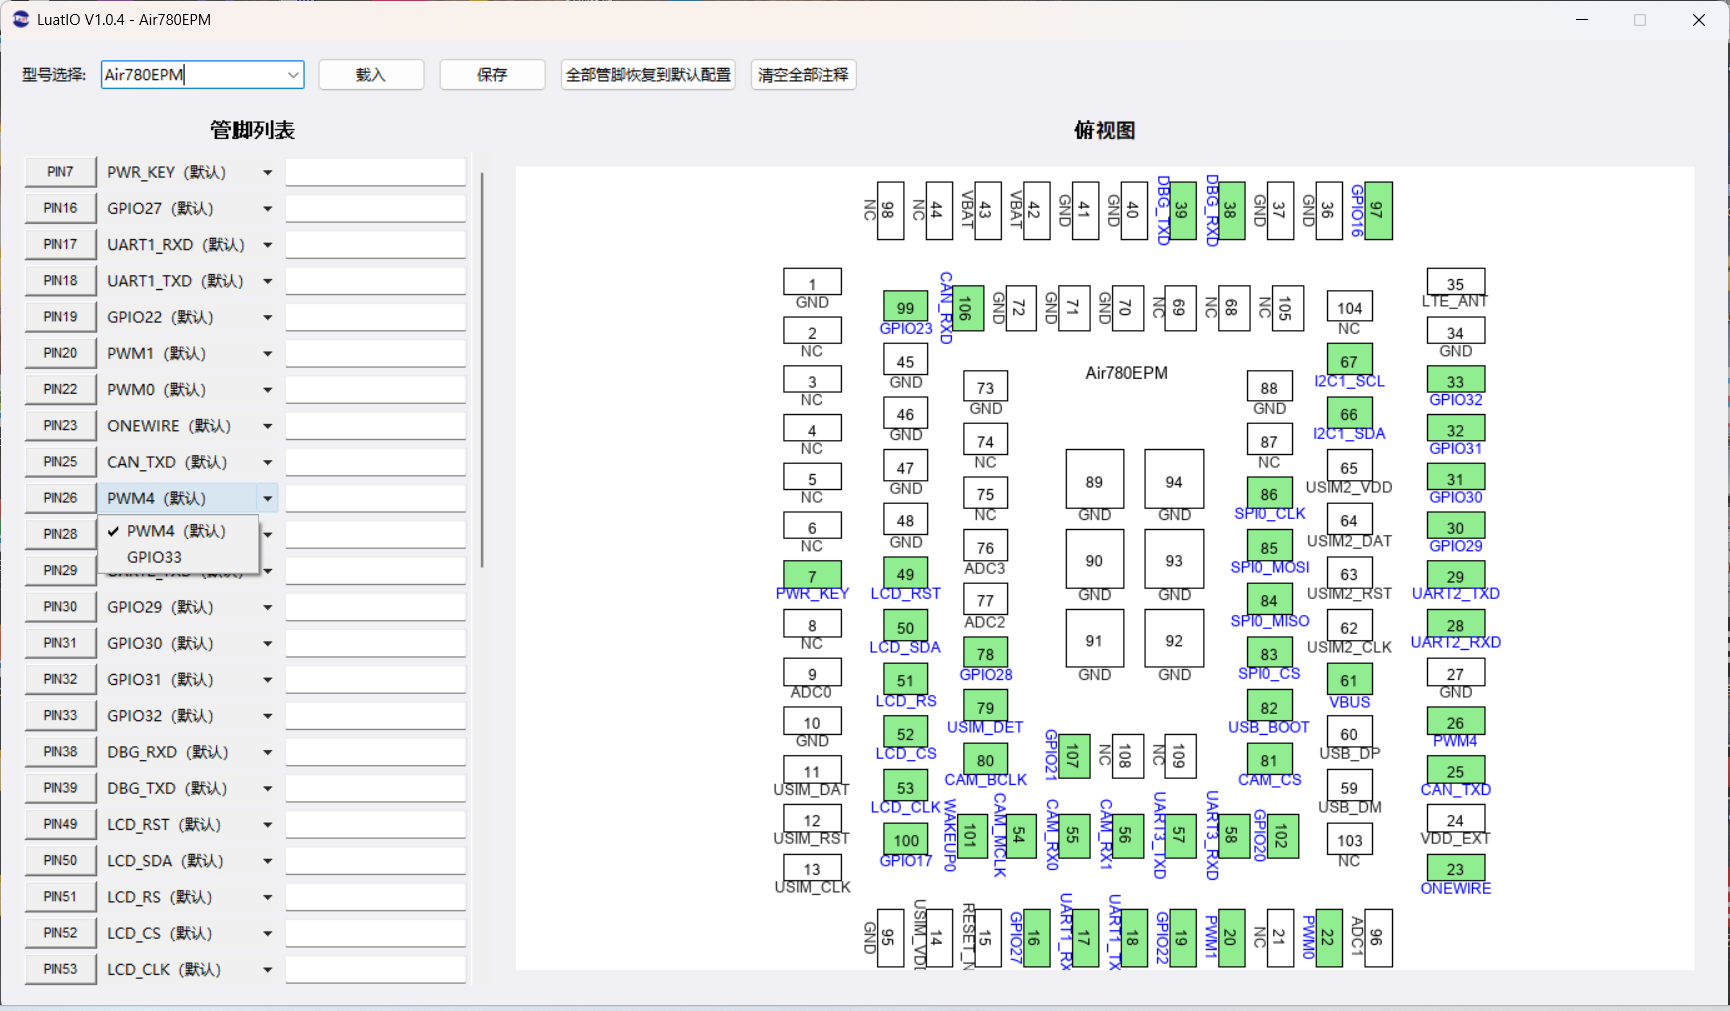
Task: Click pin 106 CAN_RXD pad in top view
Action: pos(967,307)
